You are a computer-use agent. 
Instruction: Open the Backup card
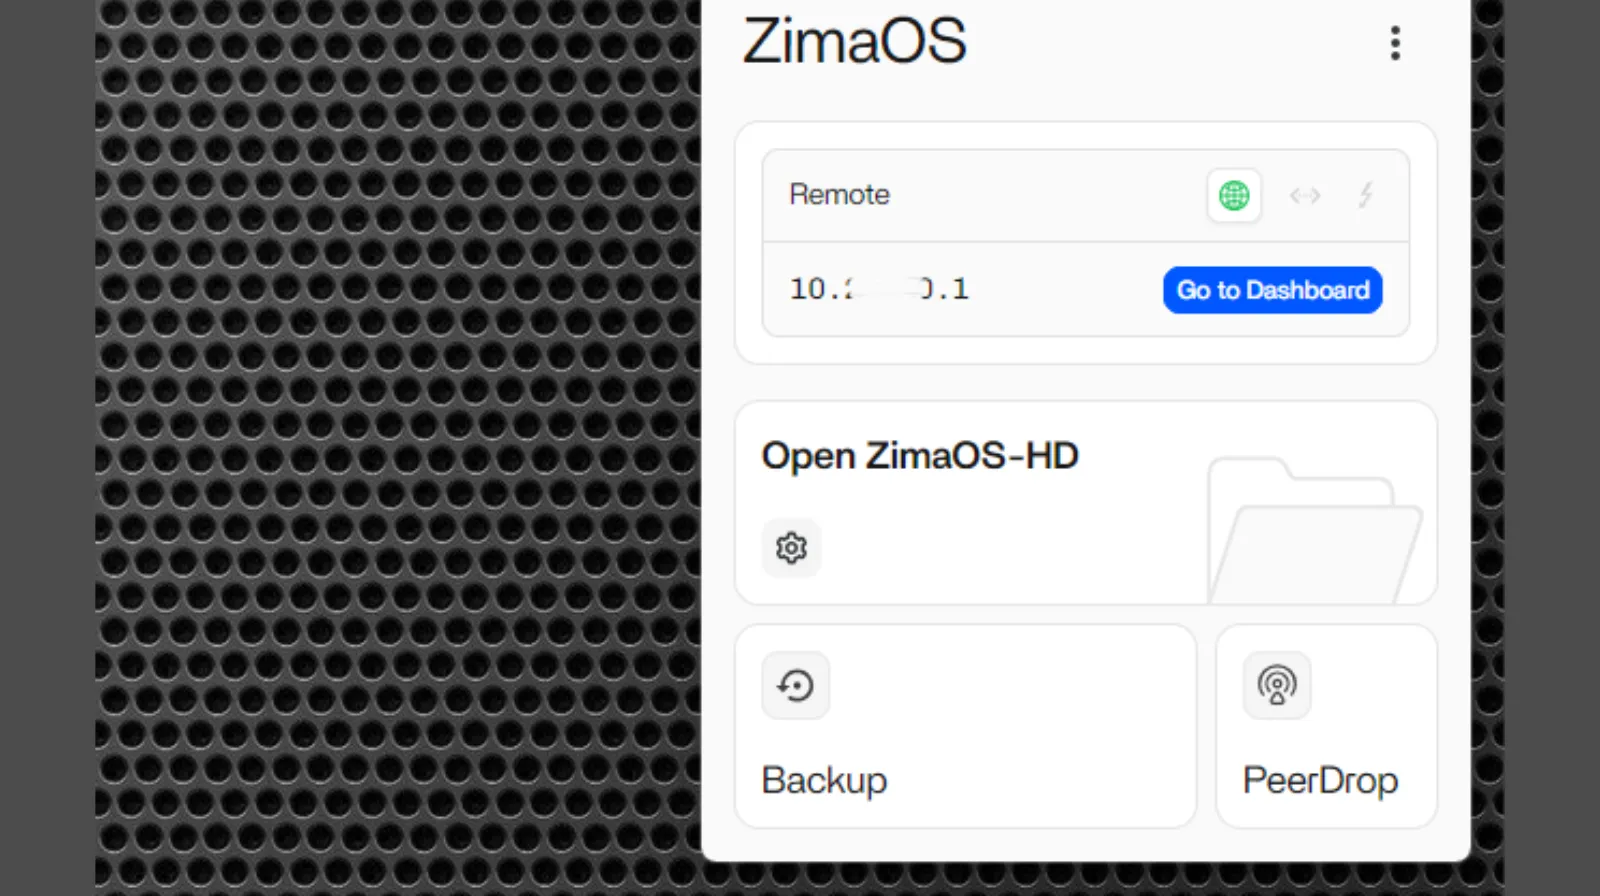(966, 727)
